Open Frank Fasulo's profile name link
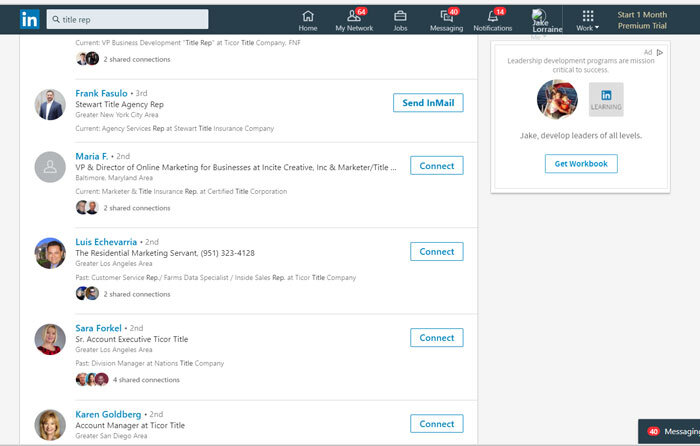700x446 pixels. pos(101,93)
